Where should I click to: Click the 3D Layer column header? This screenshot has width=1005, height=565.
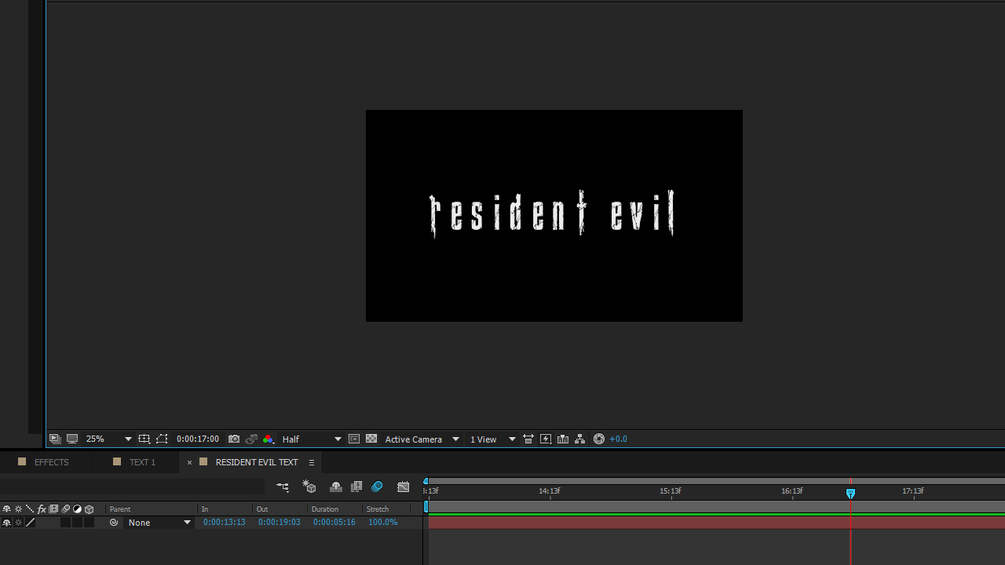click(x=89, y=509)
